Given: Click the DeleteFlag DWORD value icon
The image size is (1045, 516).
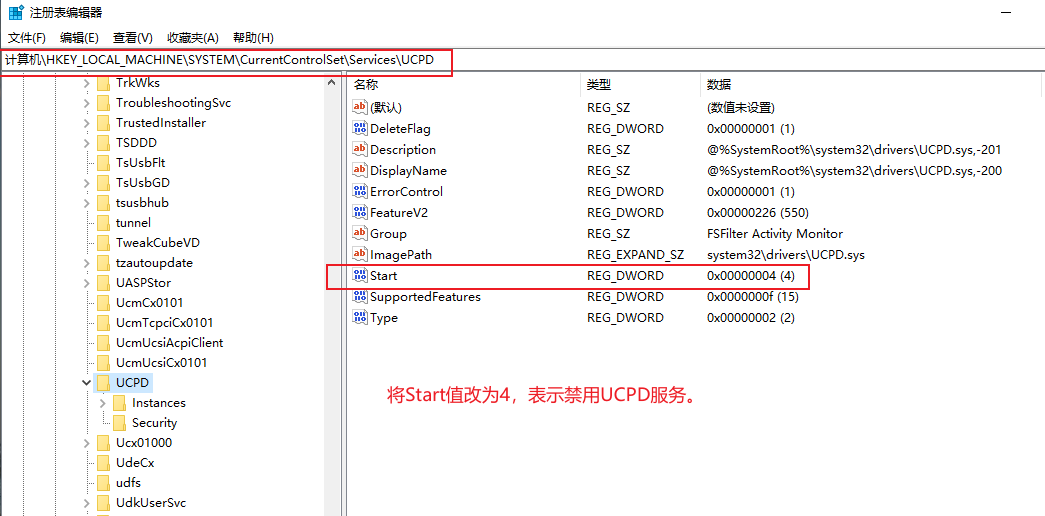Looking at the screenshot, I should pyautogui.click(x=360, y=128).
